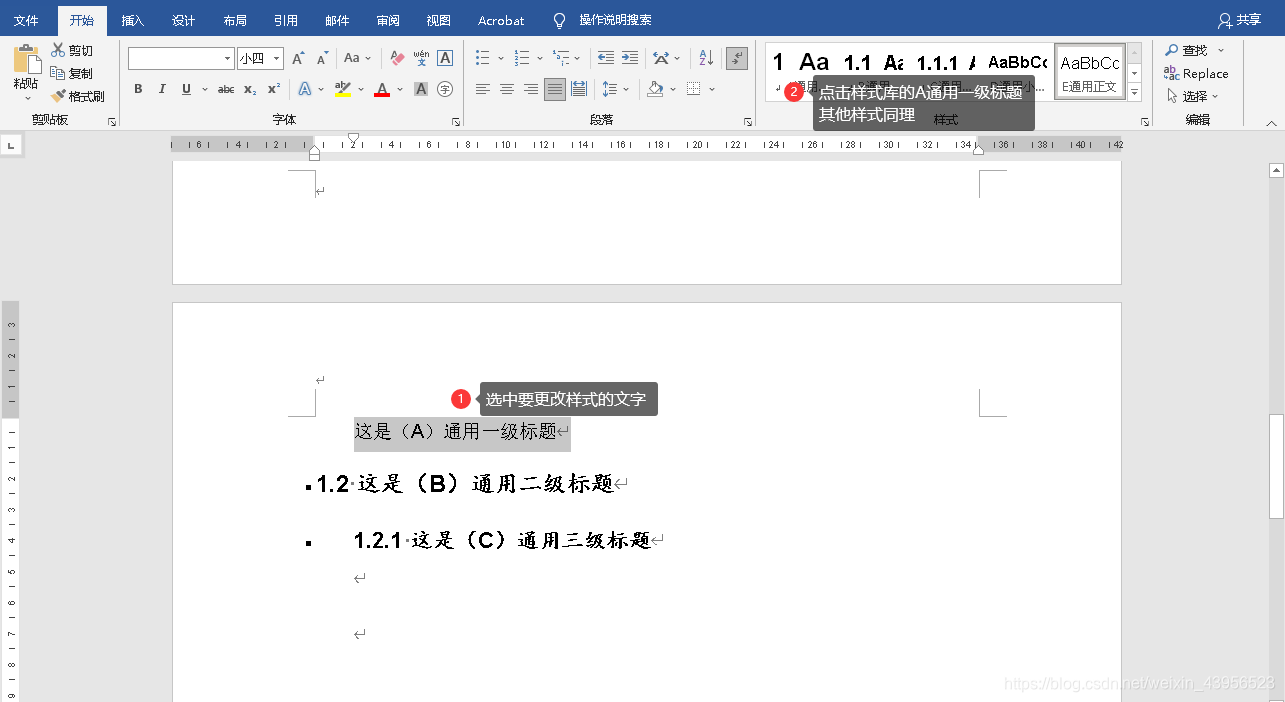Toggle character shading icon
The image size is (1285, 702).
421,89
